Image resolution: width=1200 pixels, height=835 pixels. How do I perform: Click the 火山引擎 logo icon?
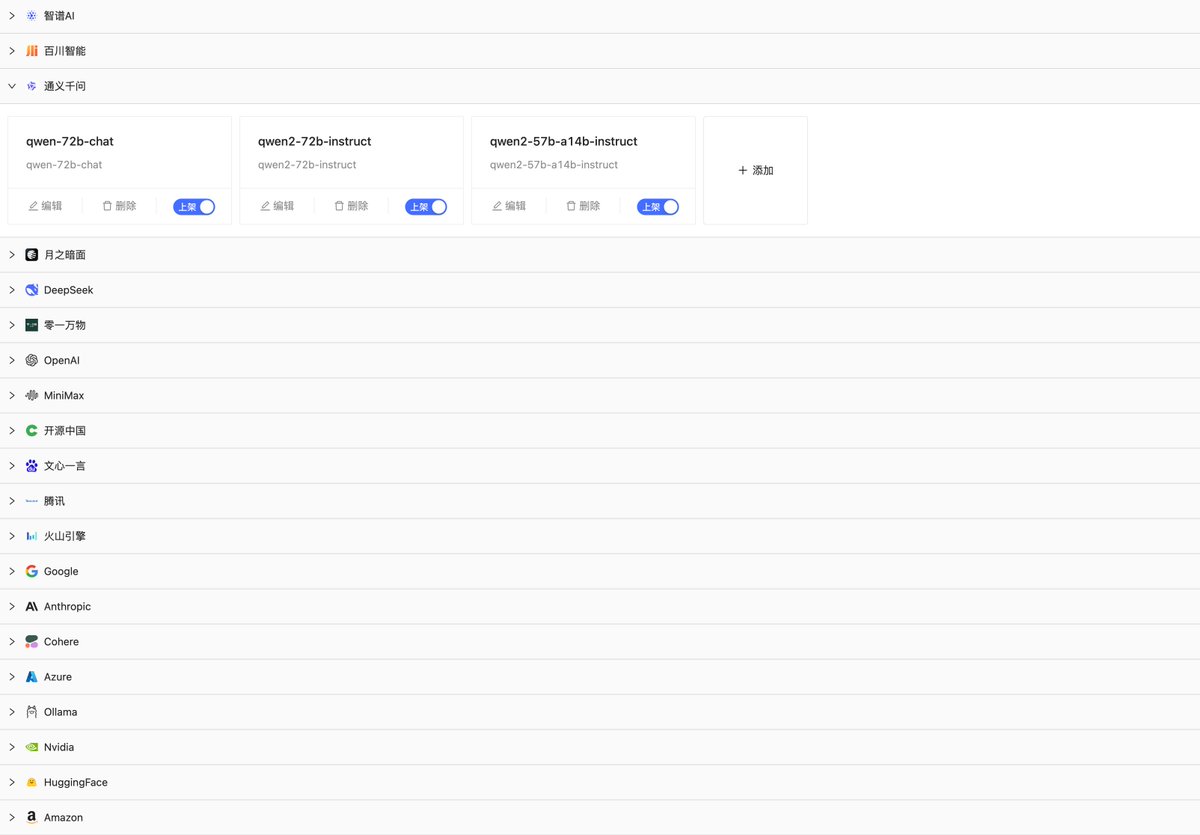(32, 536)
